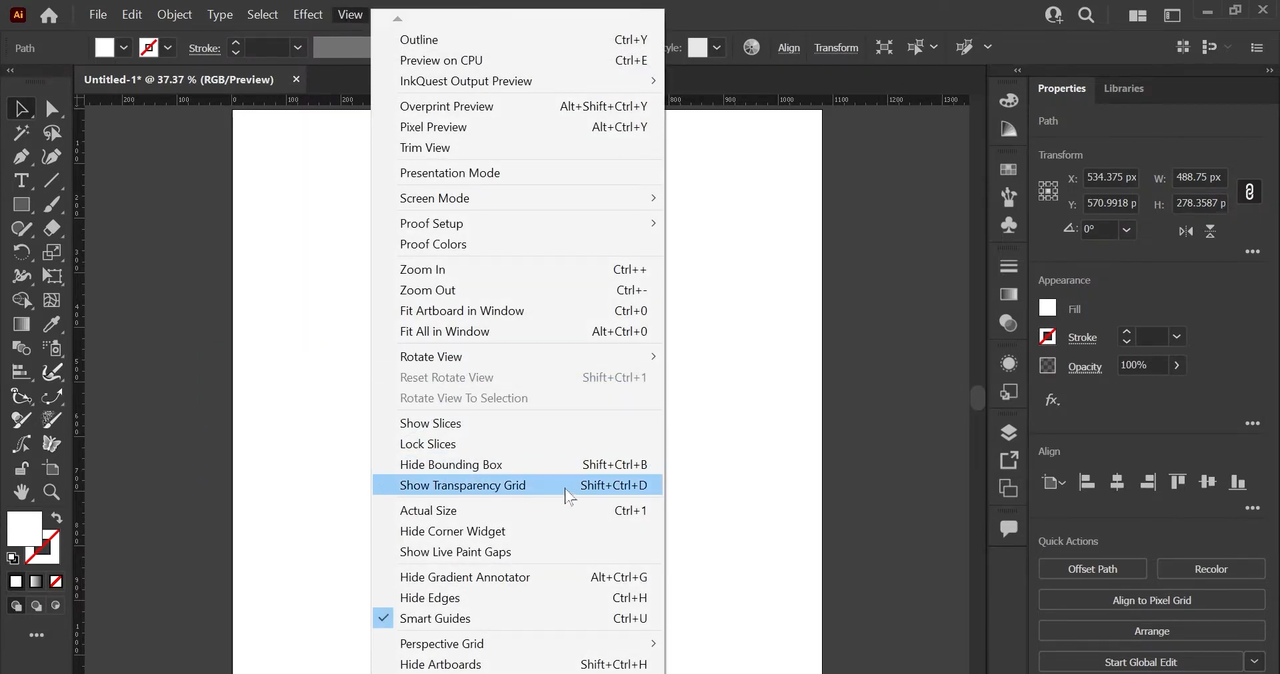Viewport: 1280px width, 674px height.
Task: Click Arrange button
Action: click(x=1152, y=631)
